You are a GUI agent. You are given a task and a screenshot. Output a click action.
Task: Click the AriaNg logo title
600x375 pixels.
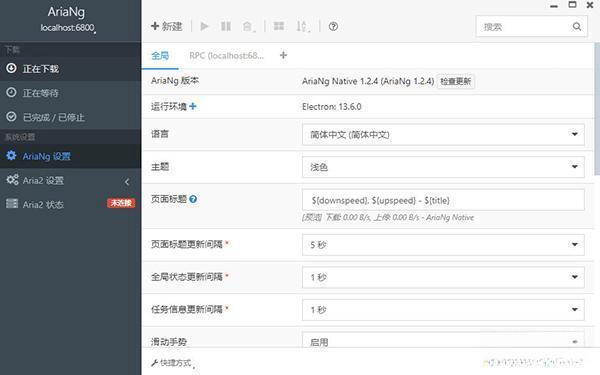coord(66,12)
